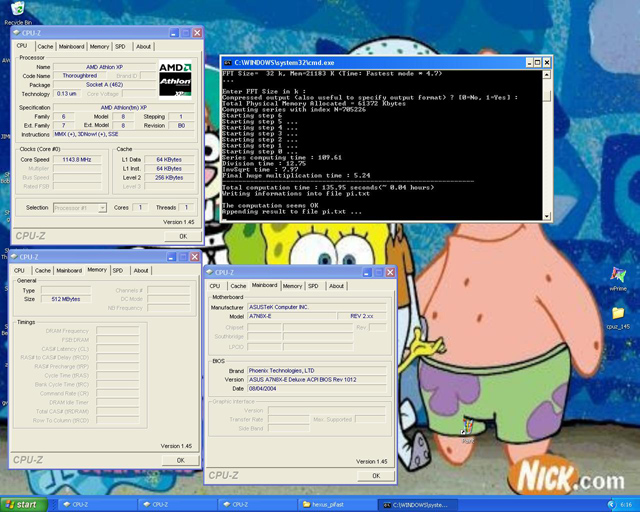This screenshot has height=512, width=640.
Task: Select Mainboard tab in top CPU-Z window
Action: pos(71,47)
